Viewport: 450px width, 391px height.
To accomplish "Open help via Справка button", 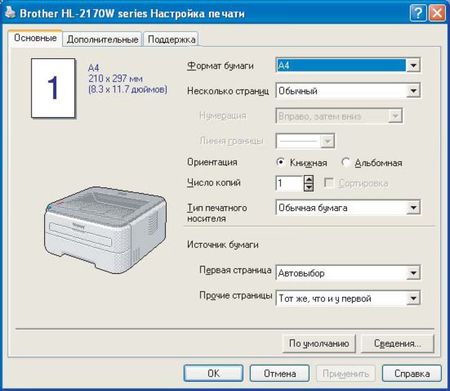I will [412, 373].
